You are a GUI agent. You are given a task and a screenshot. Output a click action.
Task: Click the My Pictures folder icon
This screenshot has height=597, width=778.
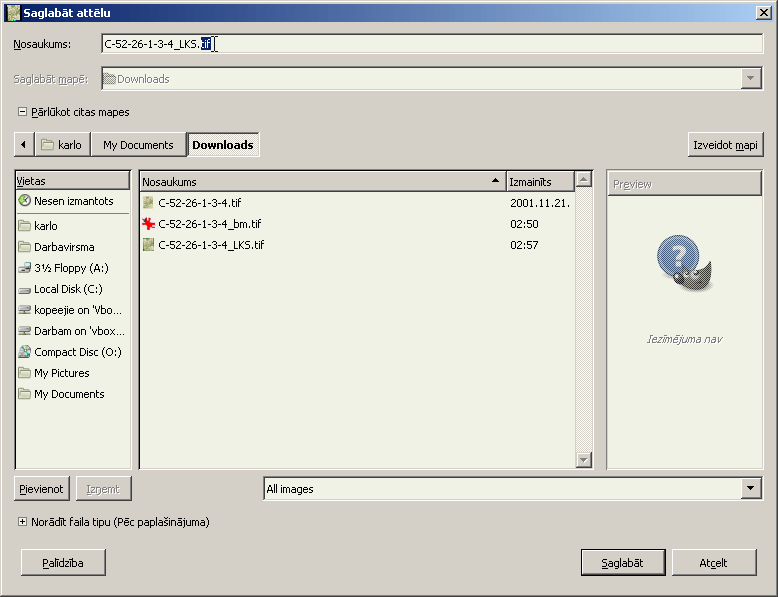(24, 373)
